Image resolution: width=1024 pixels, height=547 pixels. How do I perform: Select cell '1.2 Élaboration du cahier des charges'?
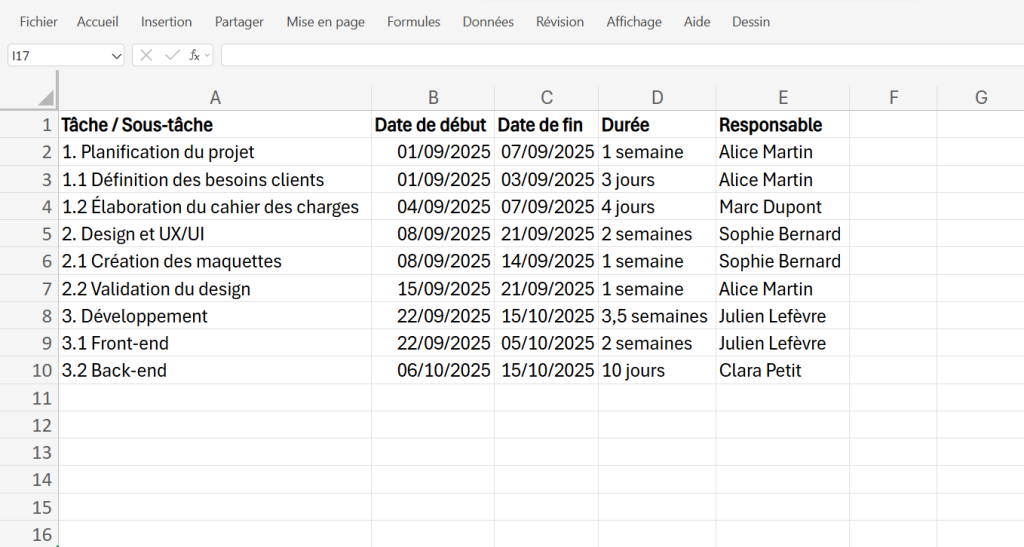215,207
